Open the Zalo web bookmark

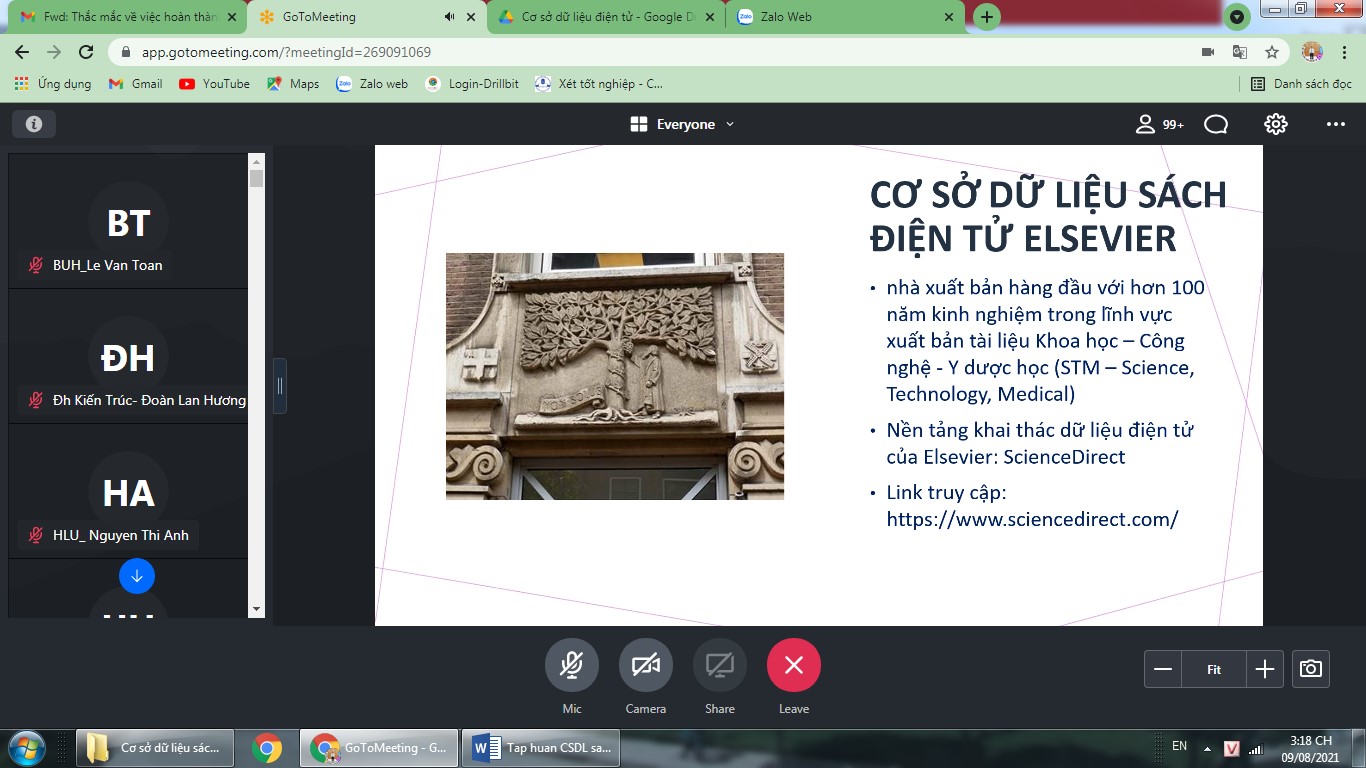(x=372, y=84)
